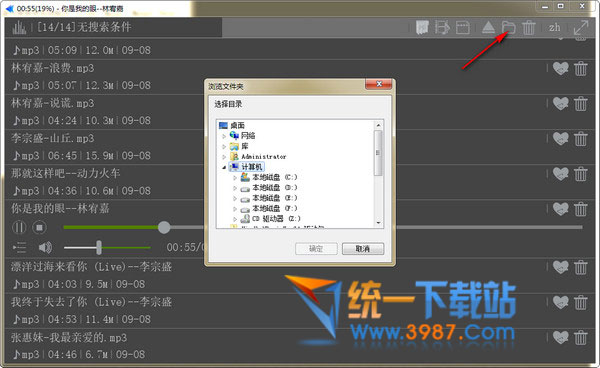Favorite 李宗盛-山丘.mp3 with its heart icon
The width and height of the screenshot is (600, 368).
tap(561, 138)
